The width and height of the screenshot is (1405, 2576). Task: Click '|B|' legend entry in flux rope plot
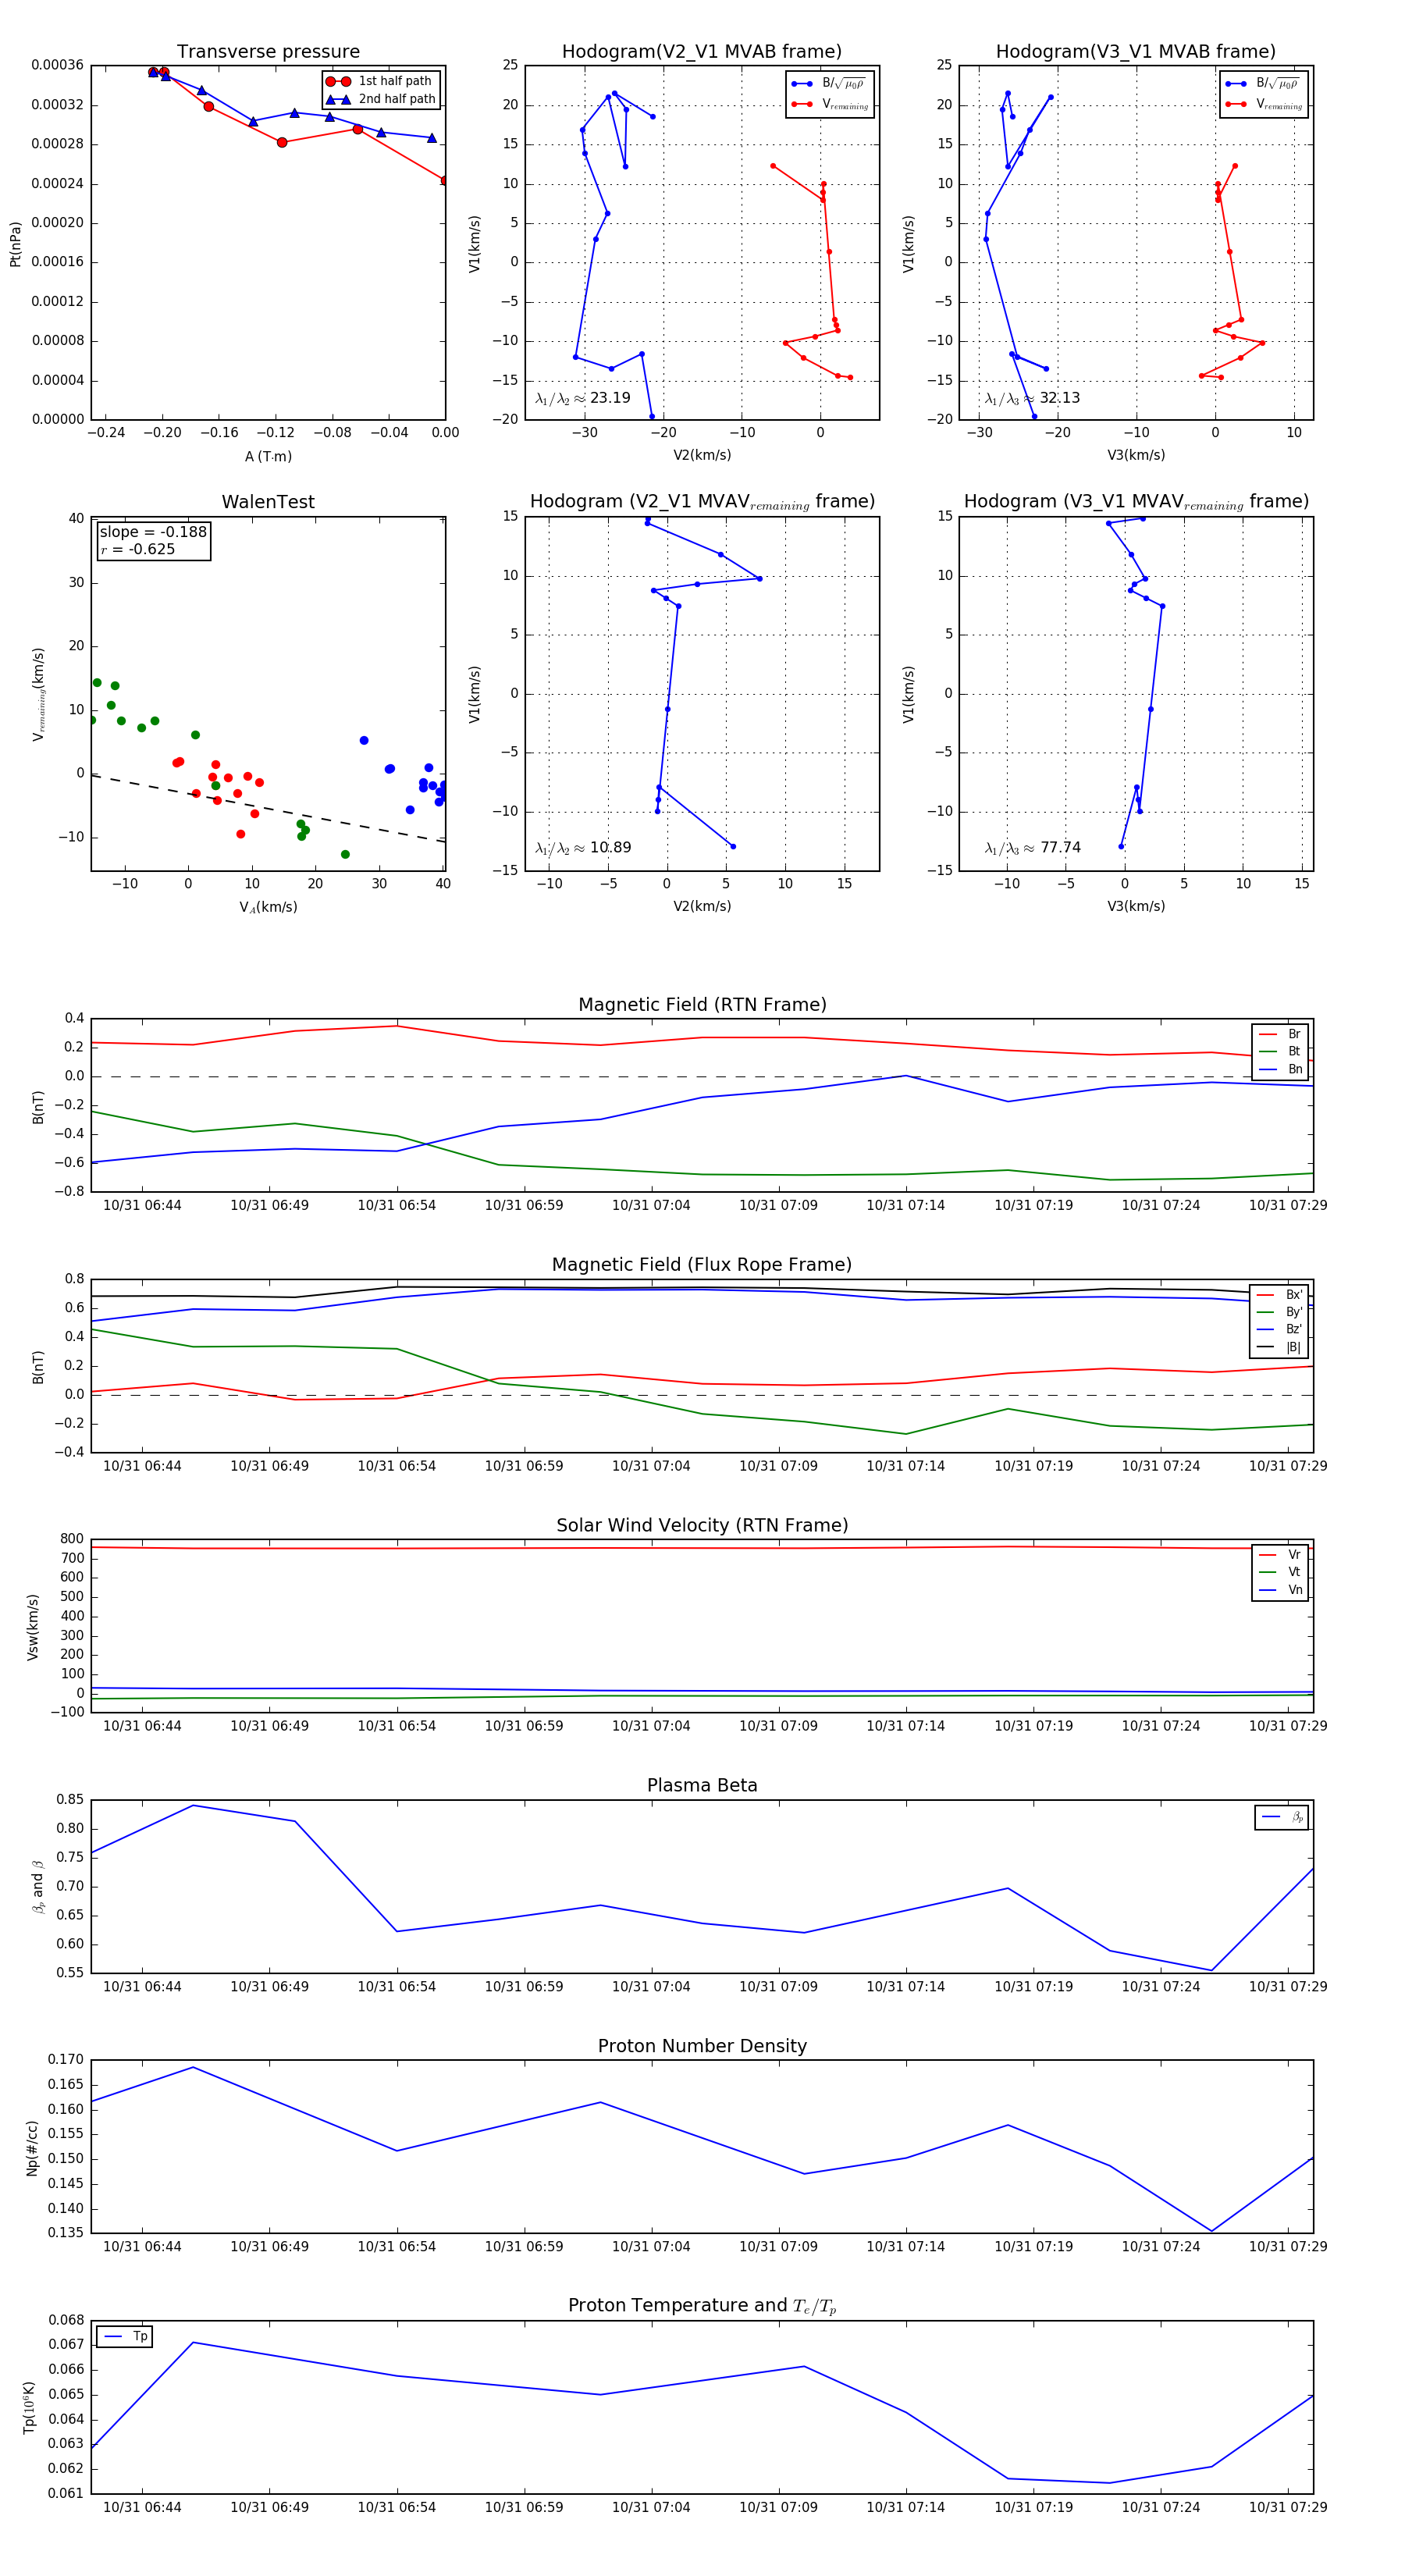tap(1280, 1348)
